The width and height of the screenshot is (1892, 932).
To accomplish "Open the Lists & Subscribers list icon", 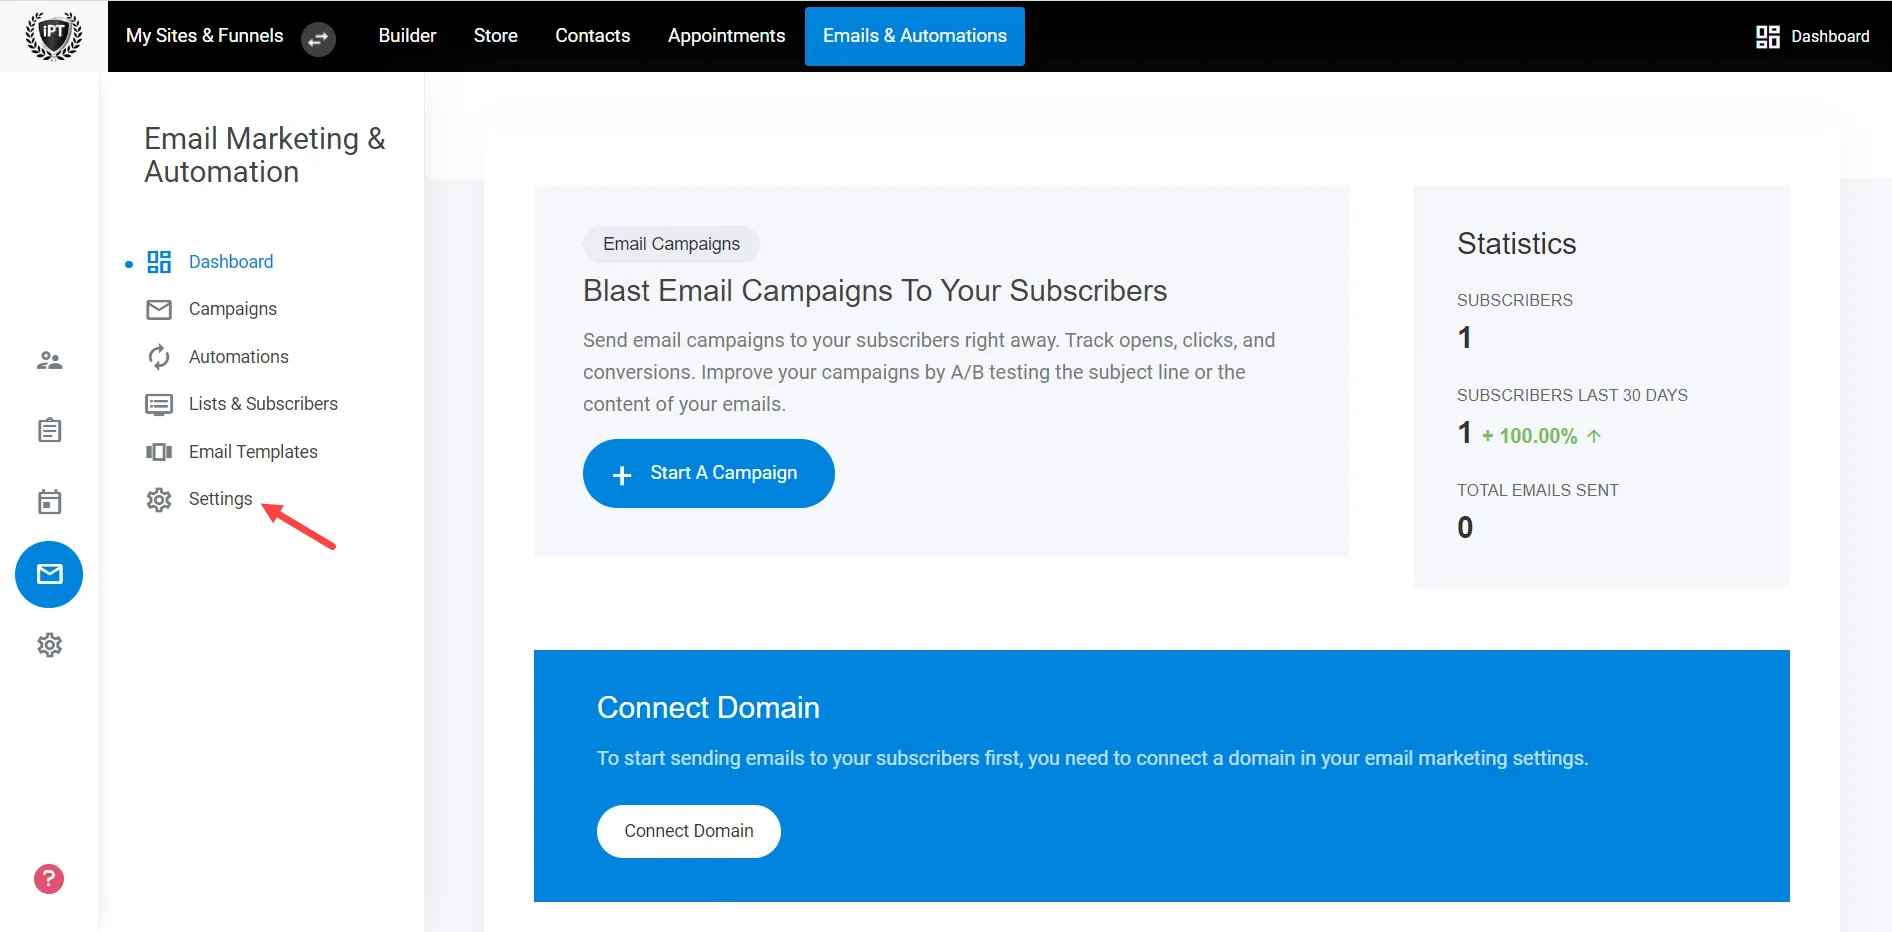I will click(158, 404).
